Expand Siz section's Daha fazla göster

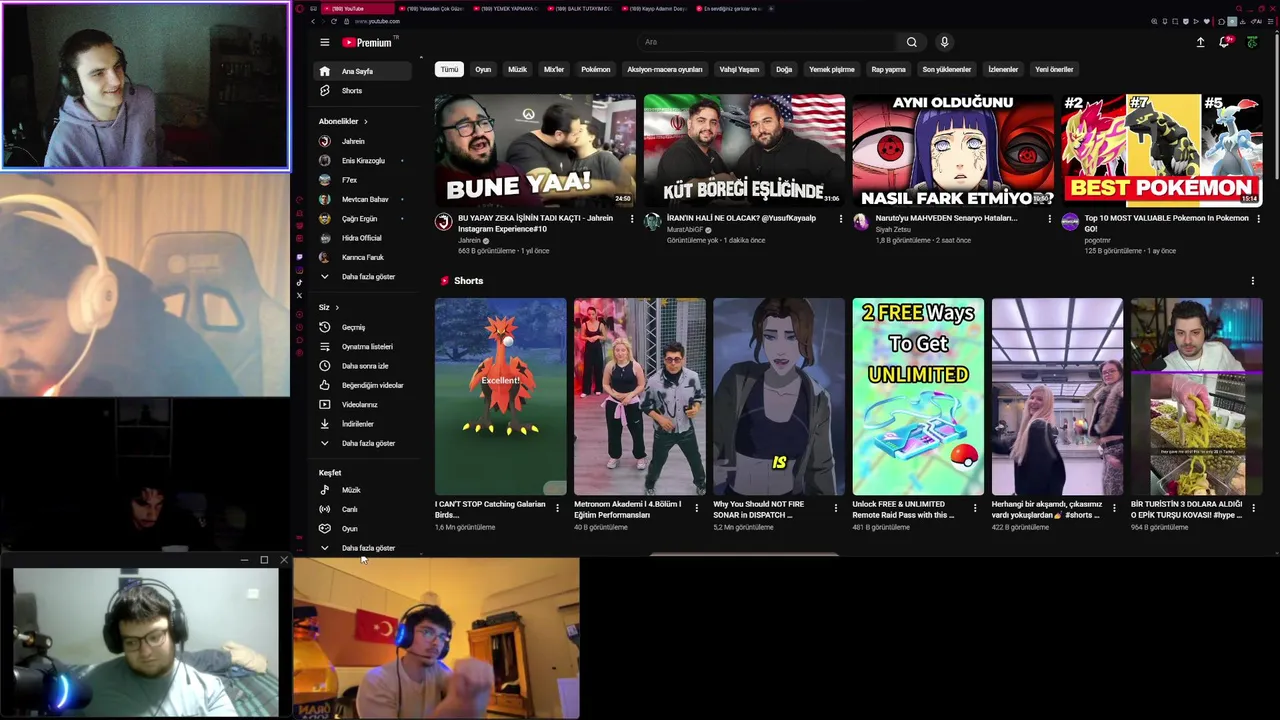point(362,443)
